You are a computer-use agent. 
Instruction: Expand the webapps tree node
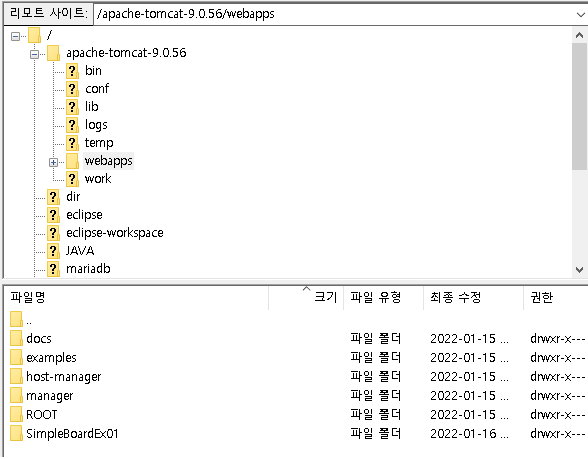[53, 162]
